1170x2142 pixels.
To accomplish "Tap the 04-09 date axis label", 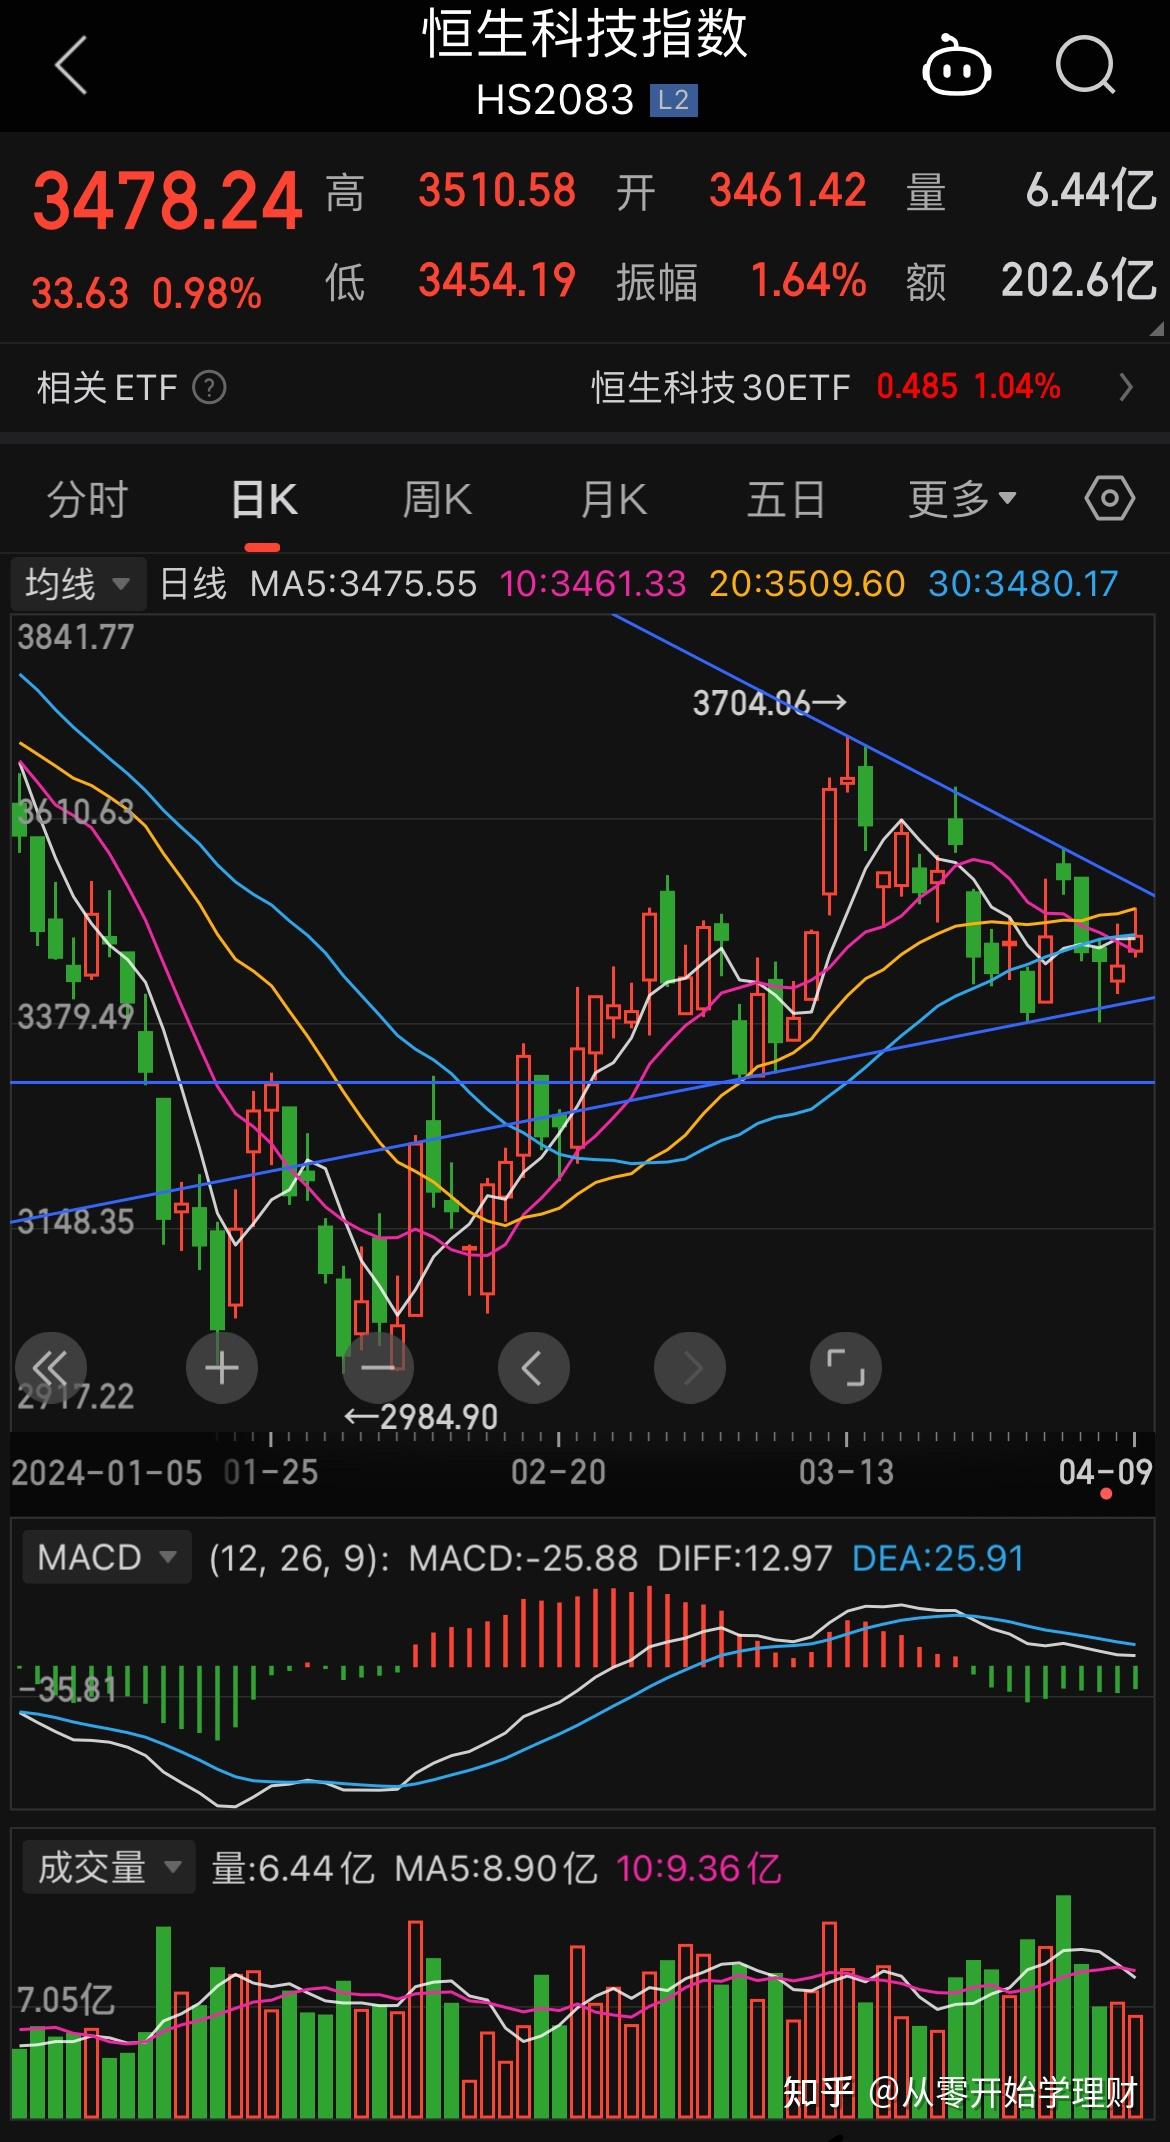I will tap(1105, 1471).
